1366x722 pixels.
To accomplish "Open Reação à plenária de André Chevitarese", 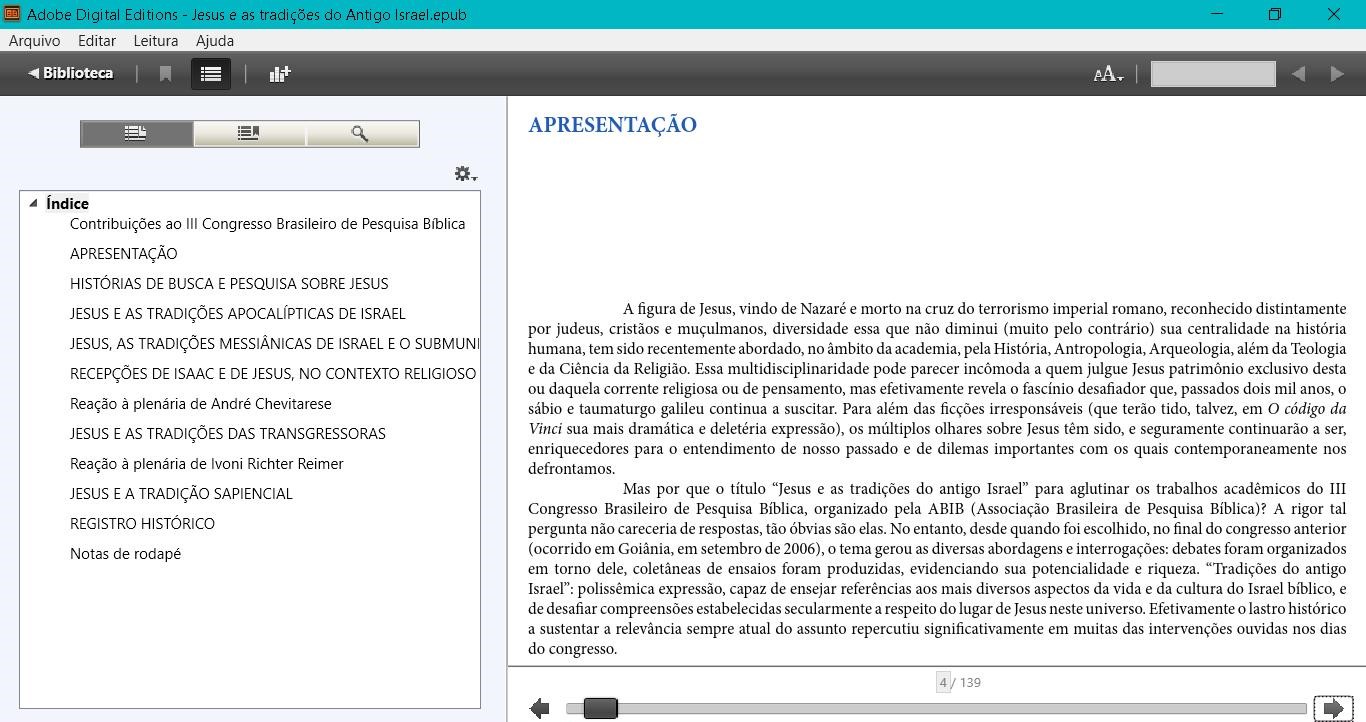I will coord(200,404).
